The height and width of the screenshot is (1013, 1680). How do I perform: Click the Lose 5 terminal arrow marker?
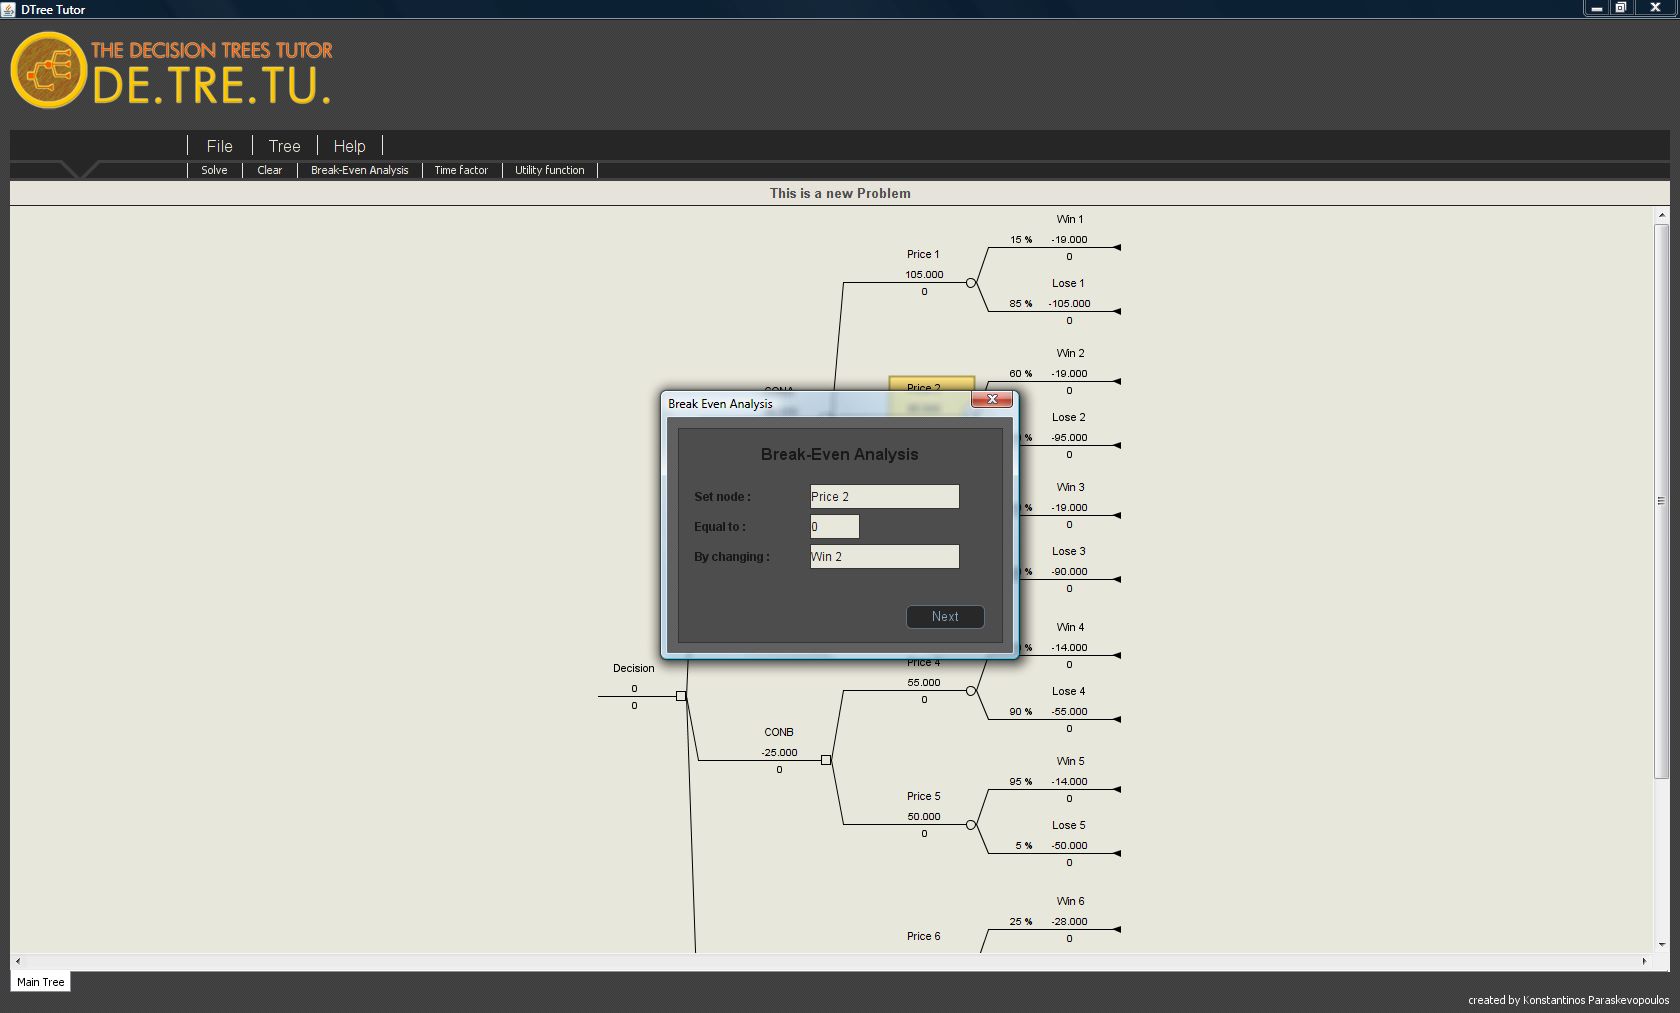pyautogui.click(x=1117, y=853)
